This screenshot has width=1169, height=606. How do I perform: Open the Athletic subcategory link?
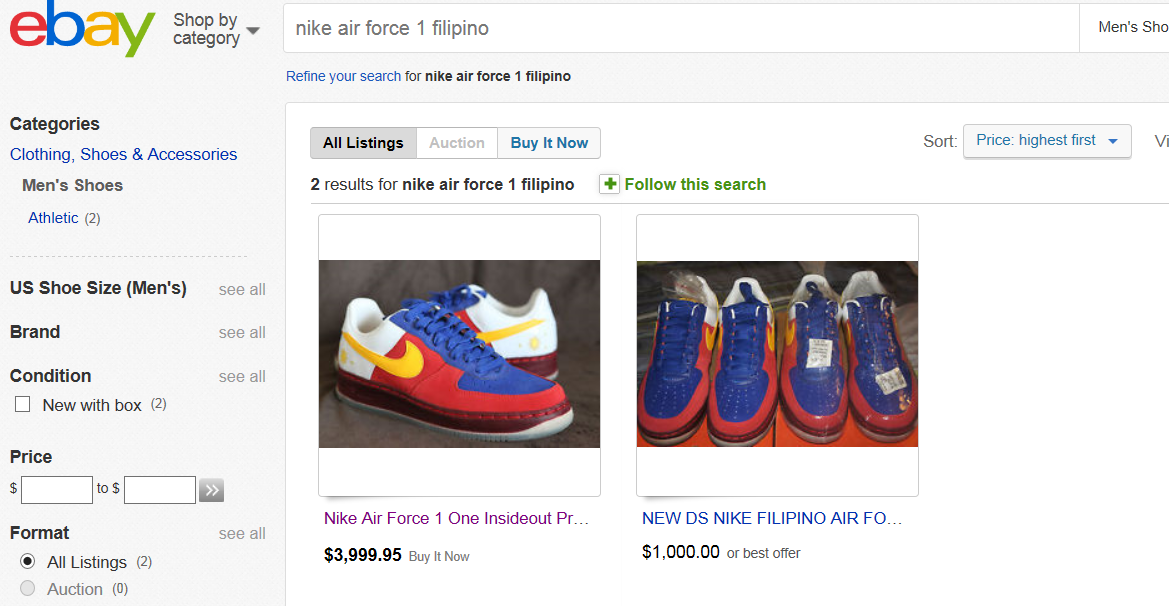pyautogui.click(x=53, y=218)
